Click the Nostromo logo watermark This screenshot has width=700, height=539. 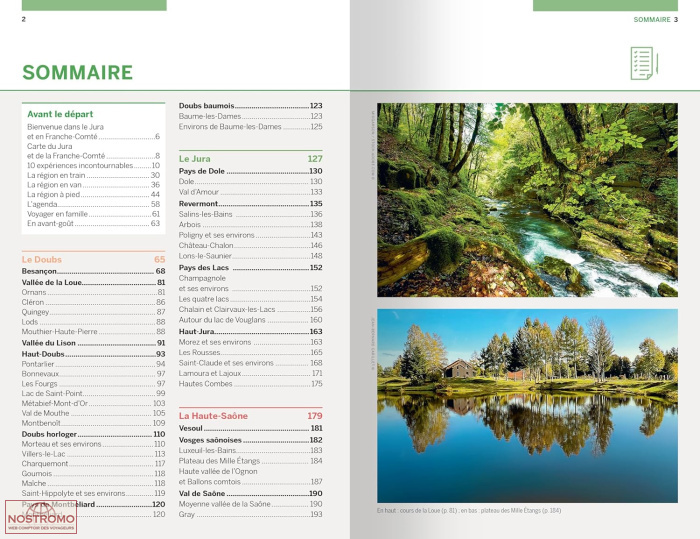tap(41, 519)
